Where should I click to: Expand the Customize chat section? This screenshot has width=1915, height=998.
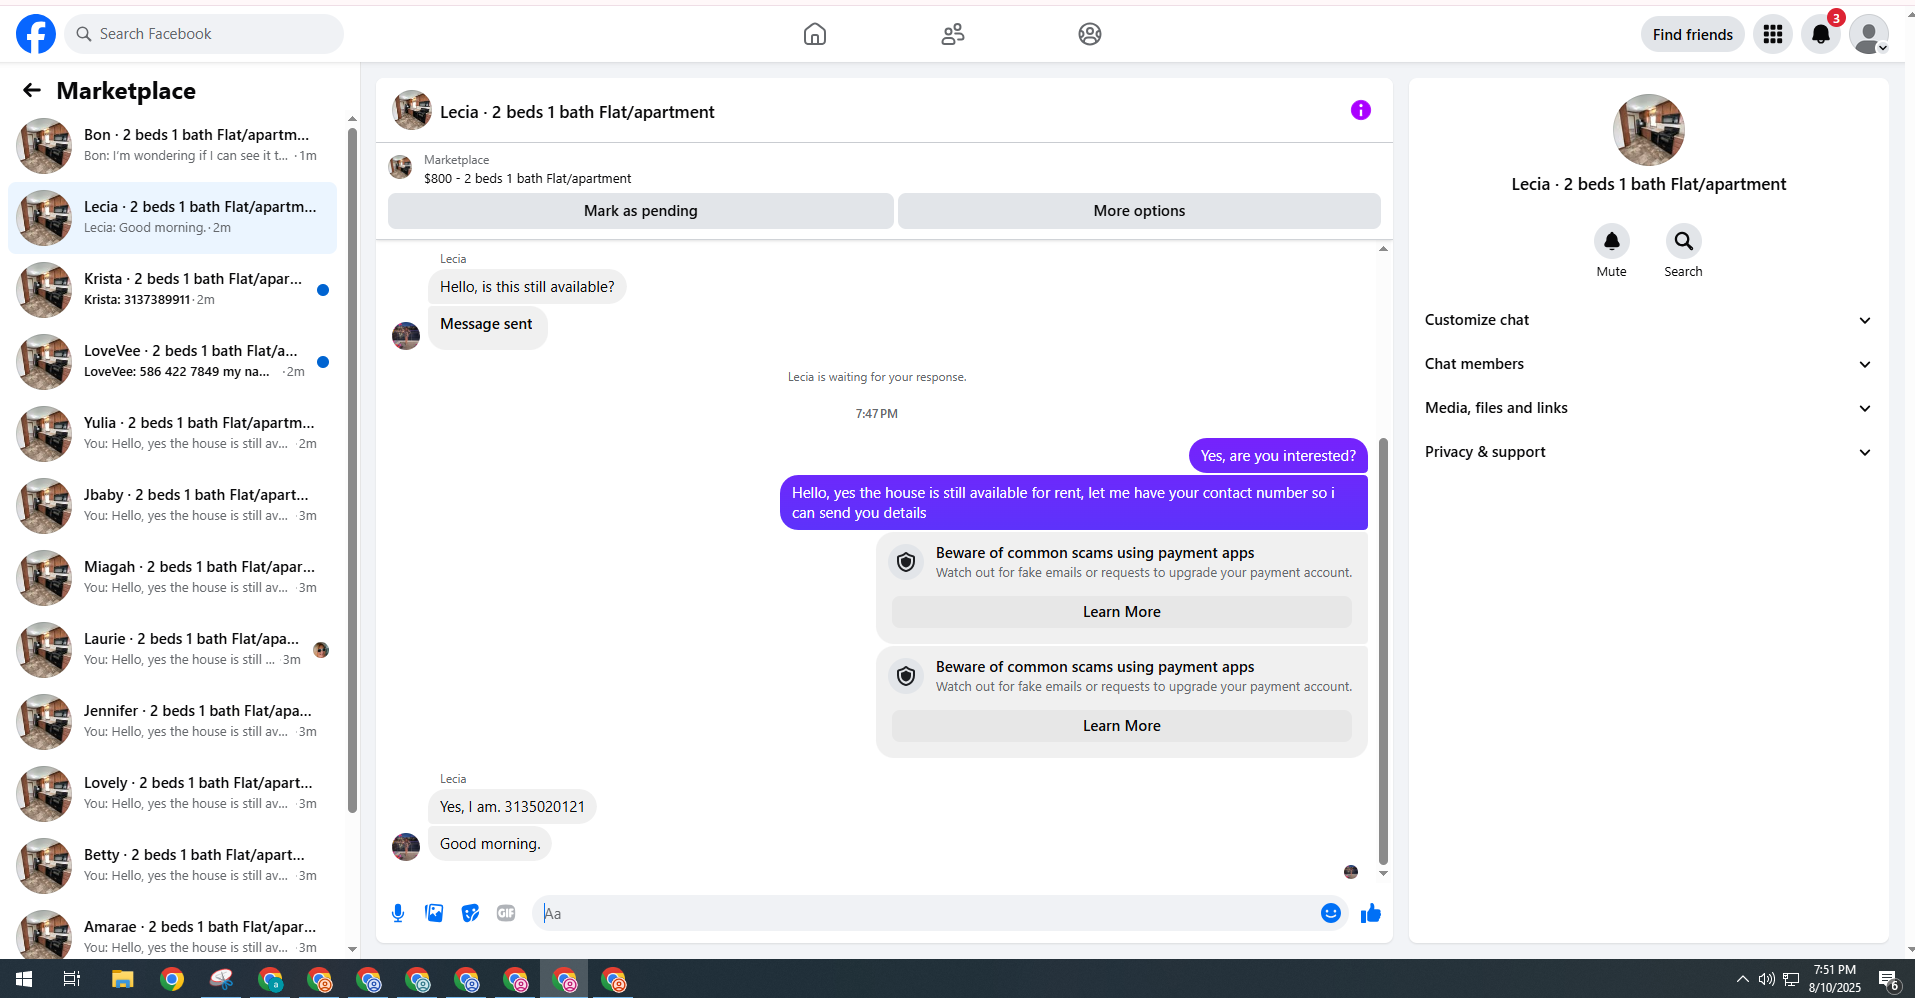[1648, 320]
